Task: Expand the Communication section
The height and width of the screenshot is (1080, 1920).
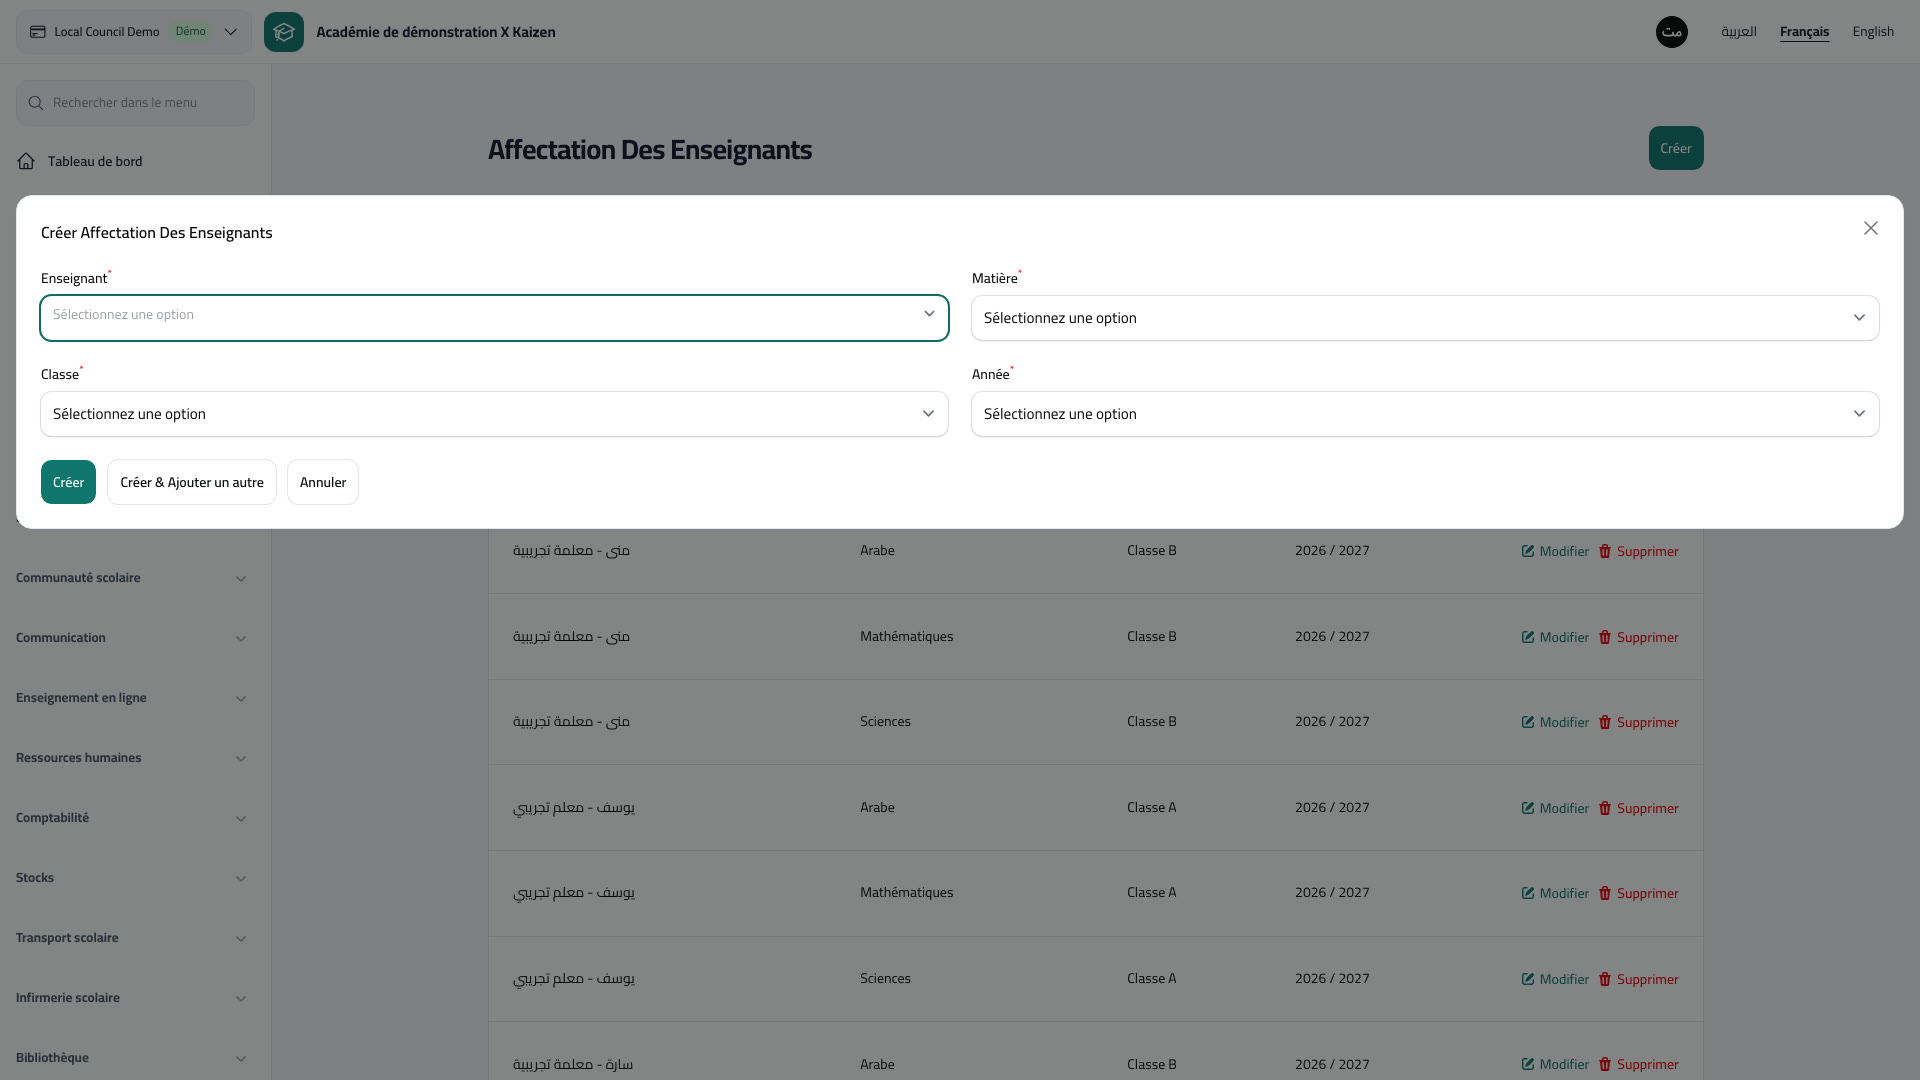Action: click(131, 638)
